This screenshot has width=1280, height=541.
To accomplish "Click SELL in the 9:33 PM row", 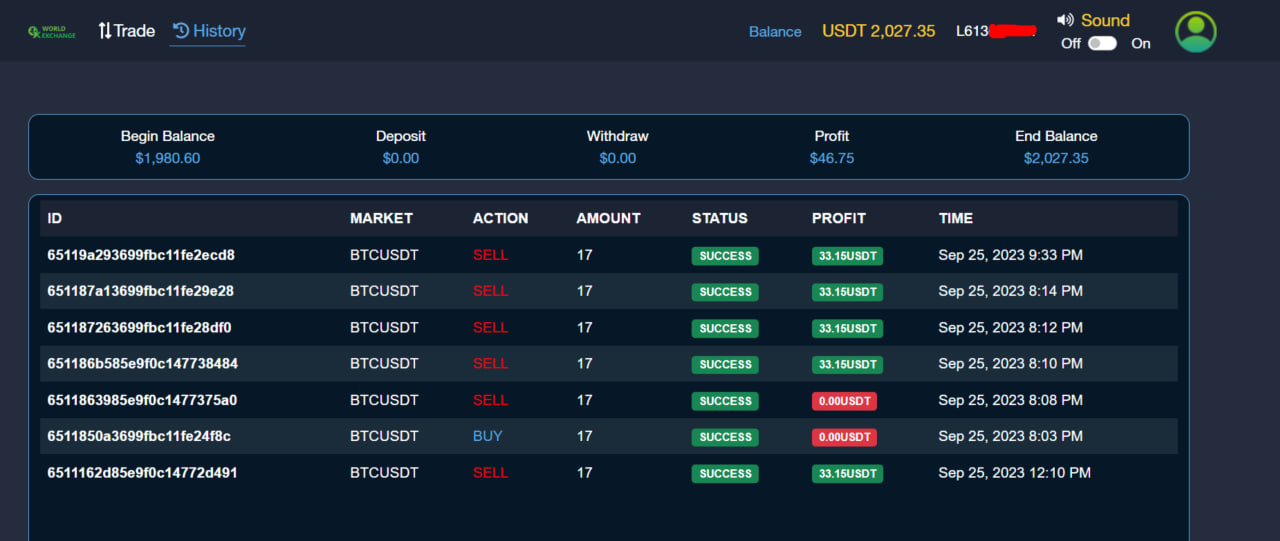I will 490,255.
